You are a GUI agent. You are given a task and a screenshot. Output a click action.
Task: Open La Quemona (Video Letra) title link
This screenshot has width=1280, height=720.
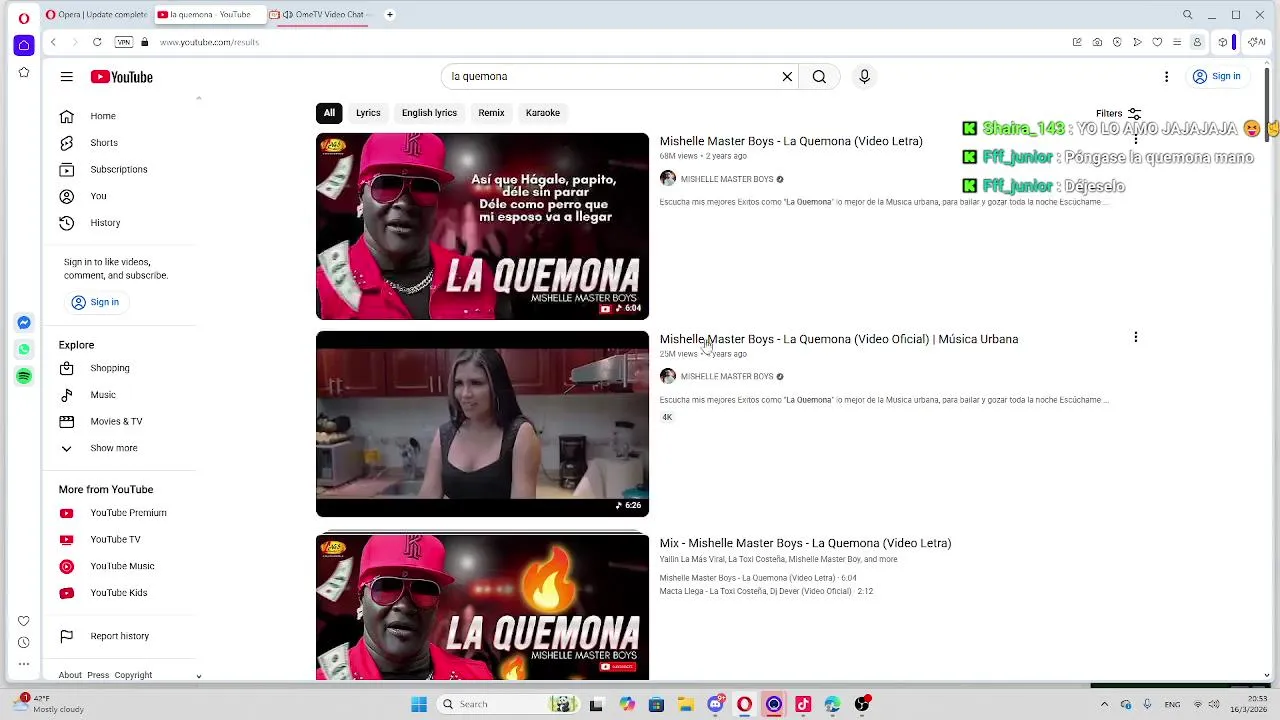(791, 141)
